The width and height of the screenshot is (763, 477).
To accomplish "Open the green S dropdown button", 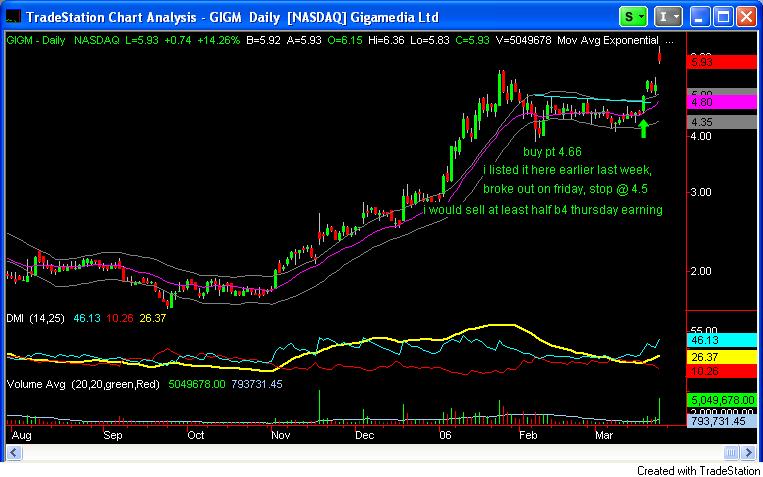I will 633,17.
